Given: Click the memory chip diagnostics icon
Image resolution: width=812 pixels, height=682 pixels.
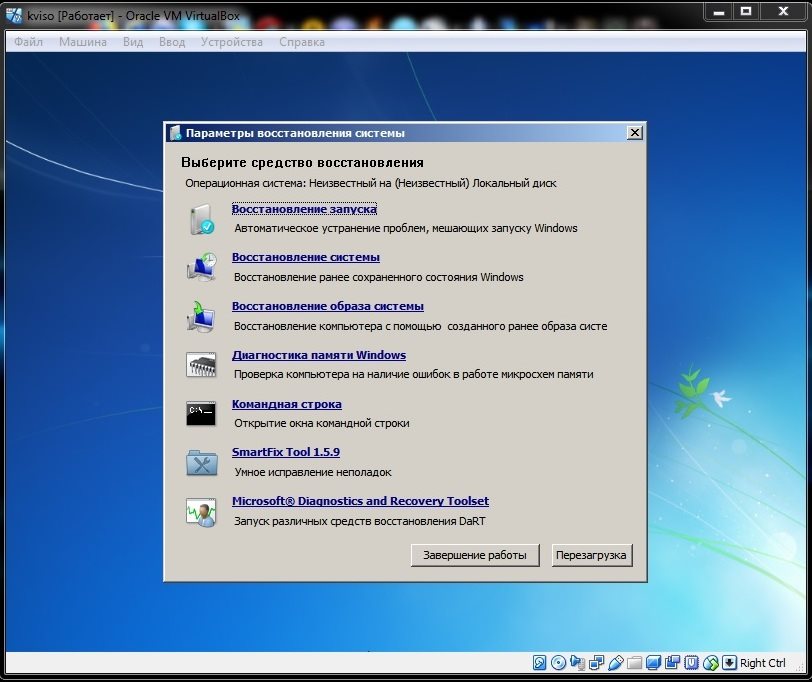Looking at the screenshot, I should click(x=200, y=364).
